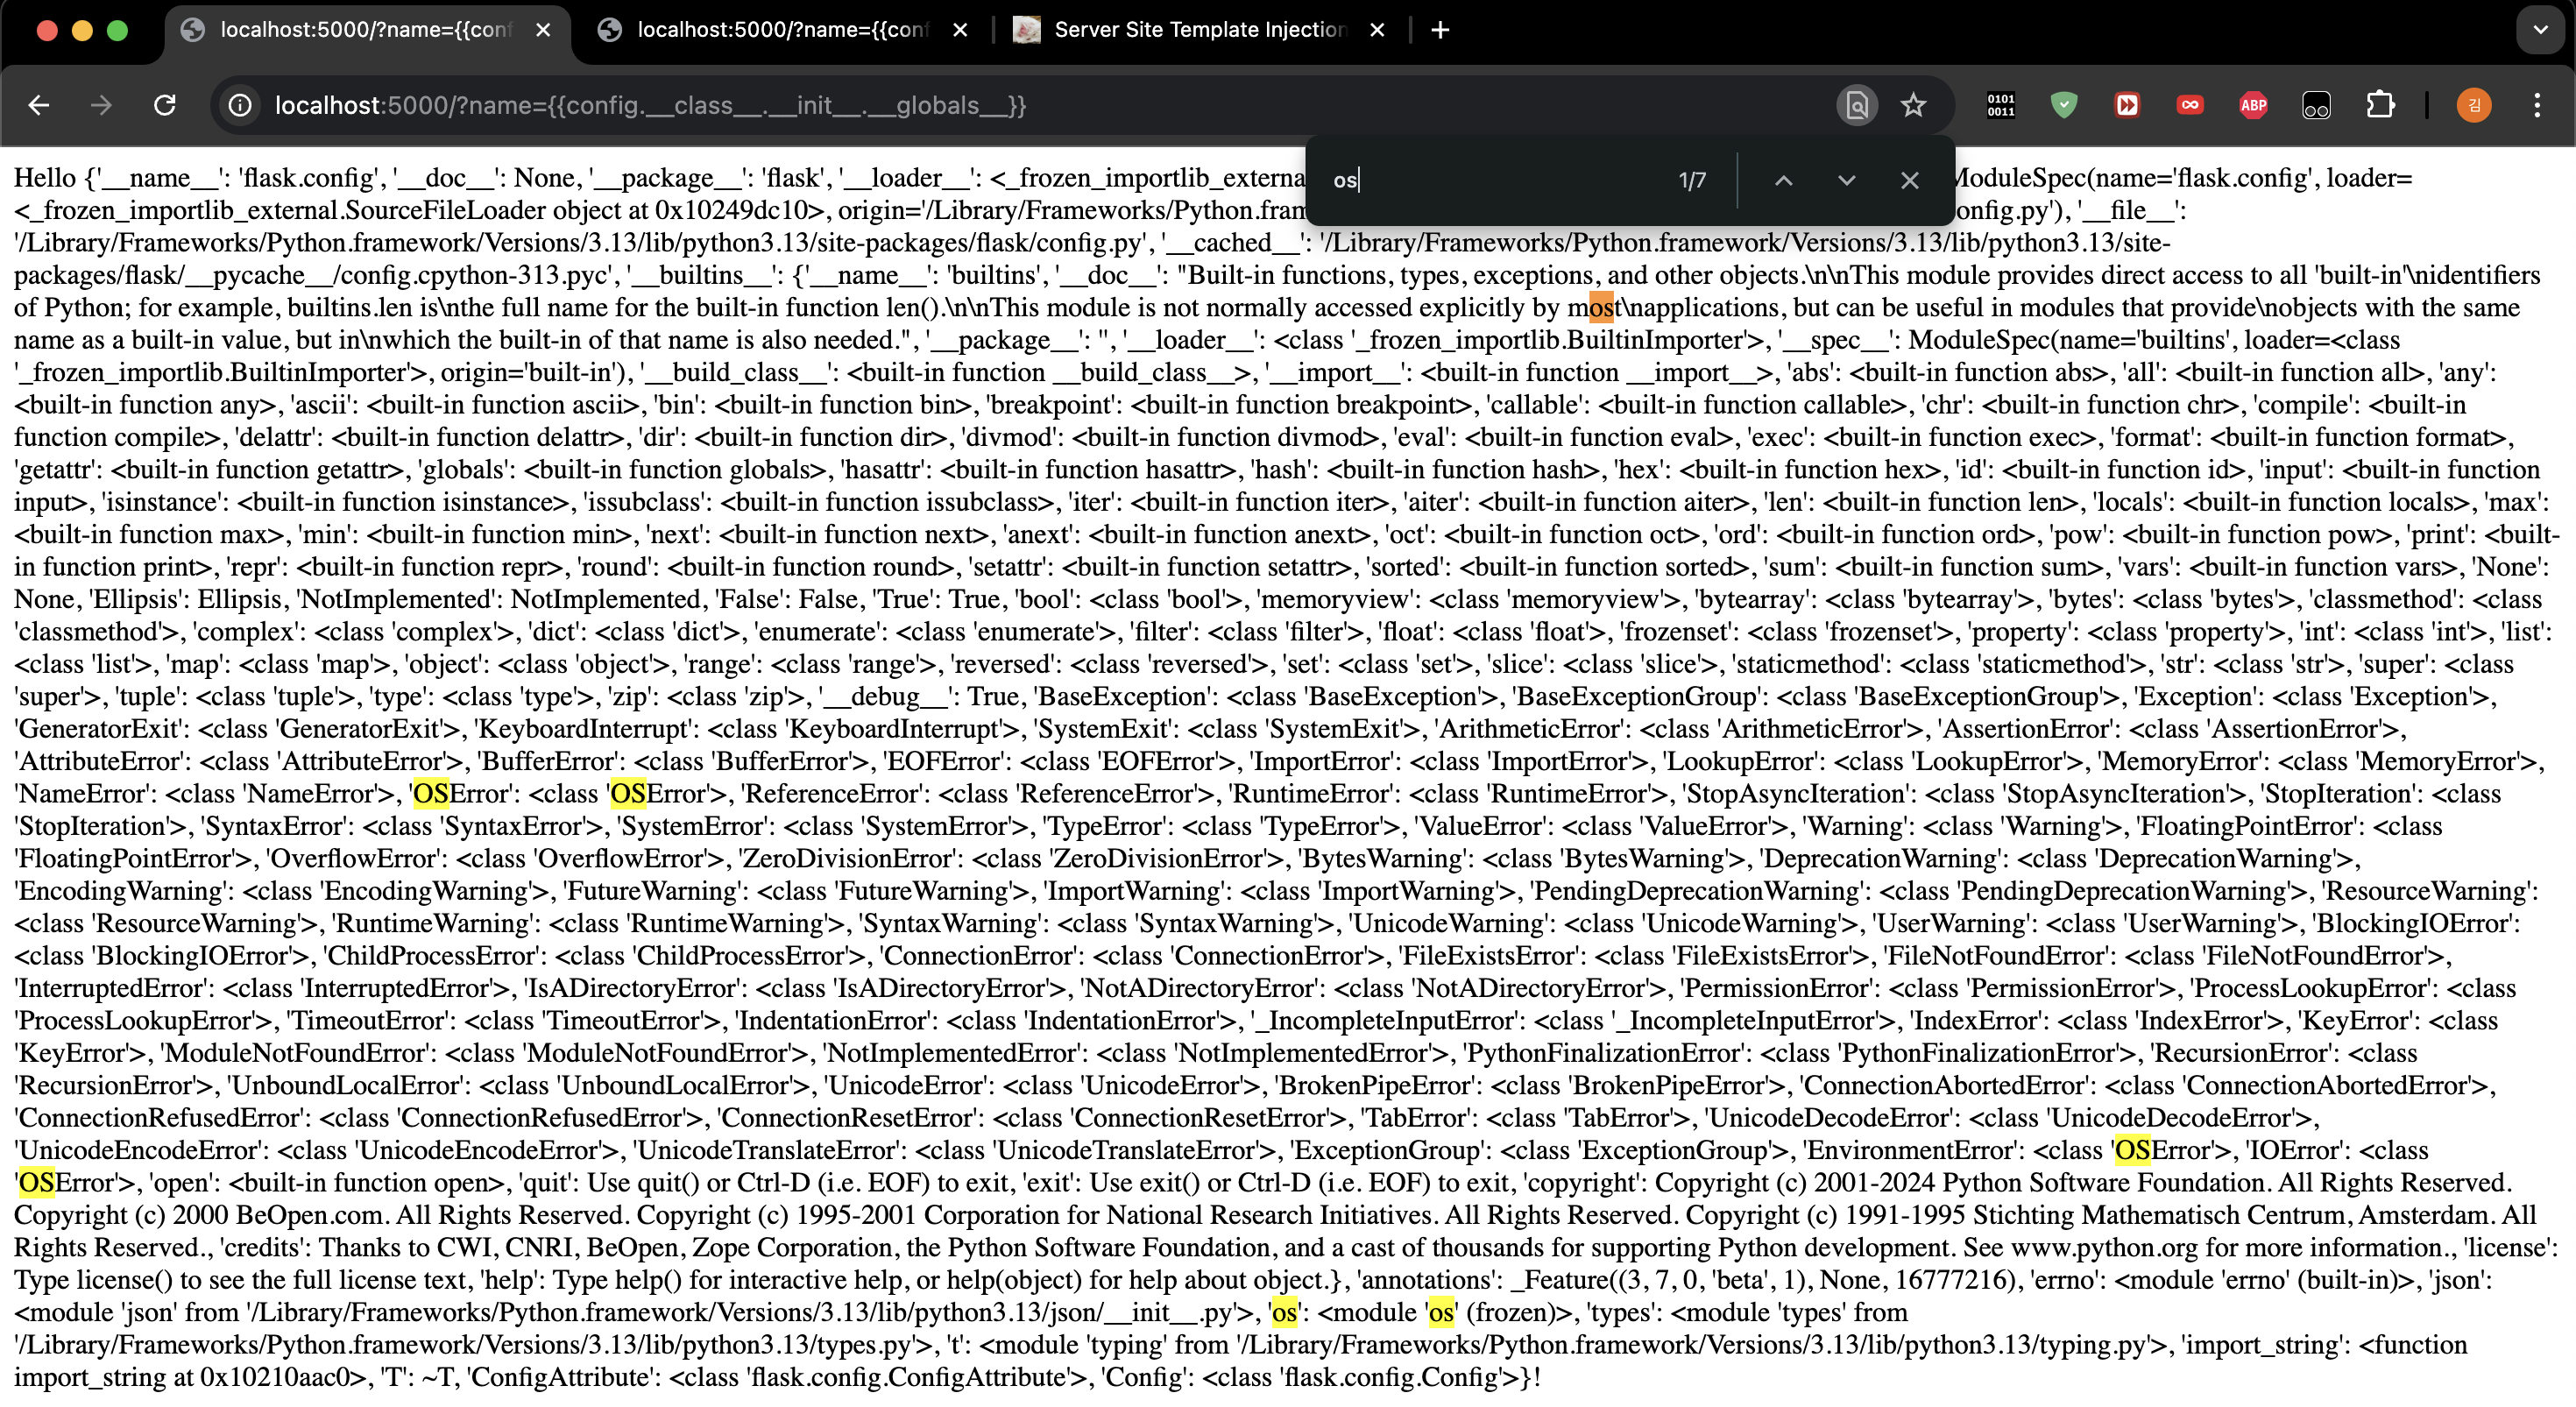Switch to the second localhost:5000 tab
Screen dimensions: 2576x1407
click(782, 30)
